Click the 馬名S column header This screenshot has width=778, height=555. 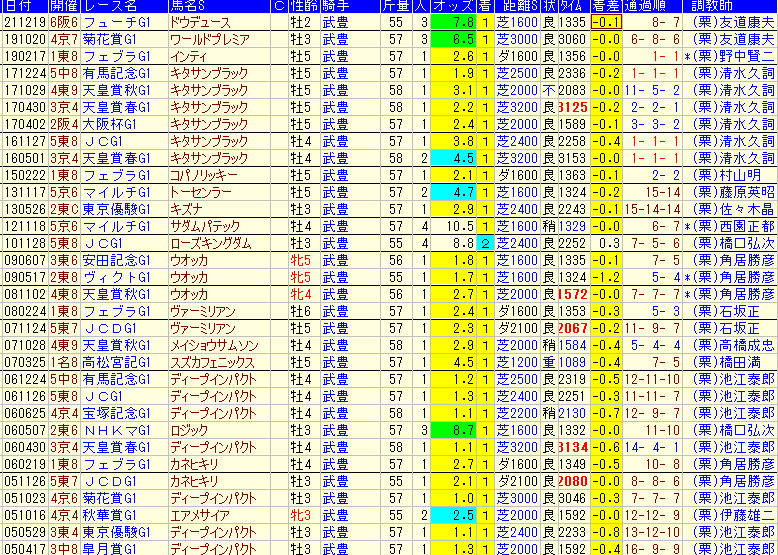(x=219, y=6)
